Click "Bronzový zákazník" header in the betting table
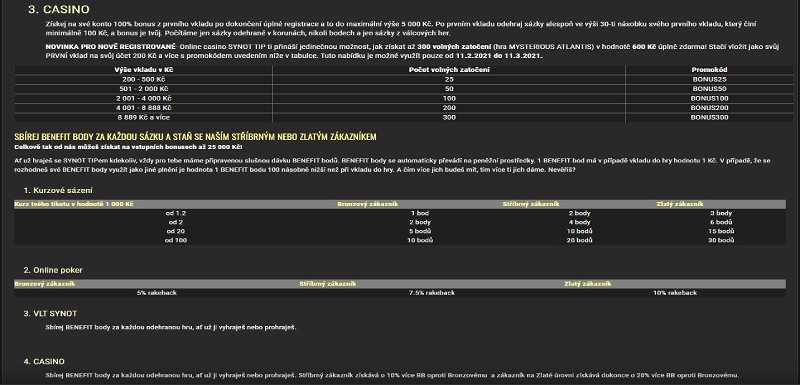Image resolution: width=800 pixels, height=385 pixels. tap(368, 204)
